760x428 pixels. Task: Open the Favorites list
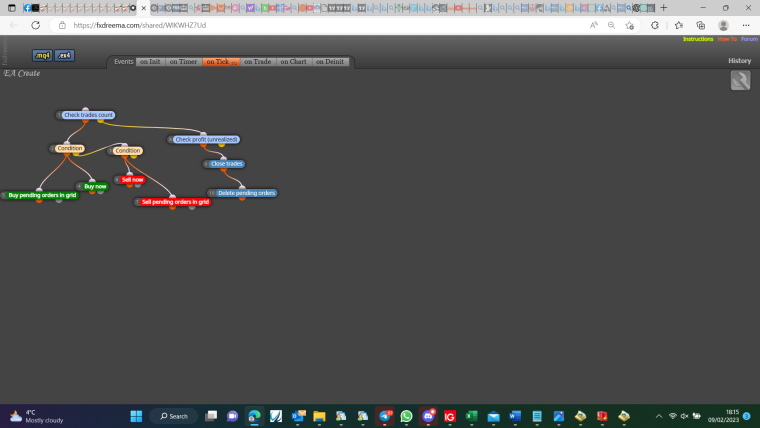pyautogui.click(x=679, y=25)
